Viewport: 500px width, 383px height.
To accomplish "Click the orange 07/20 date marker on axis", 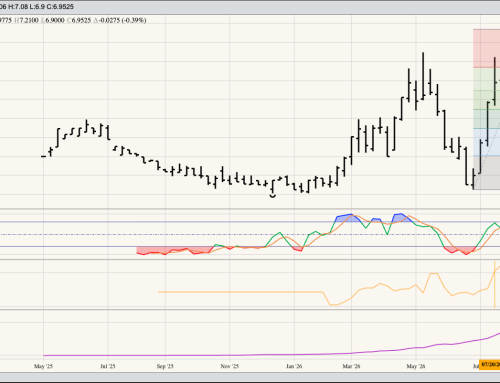I will pyautogui.click(x=490, y=365).
